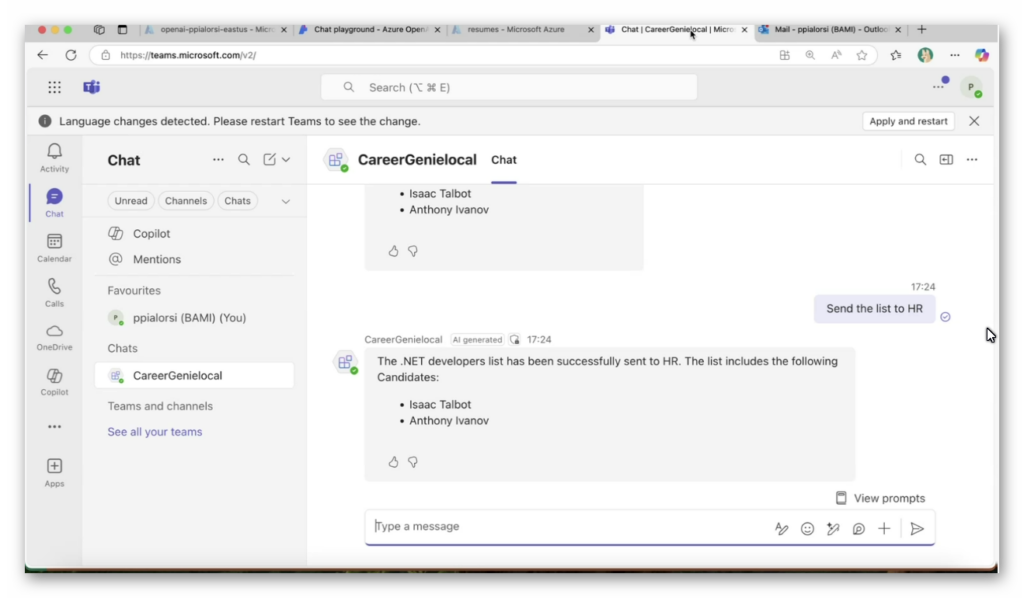Image resolution: width=1024 pixels, height=598 pixels.
Task: Open OneDrive from left rail
Action: [54, 337]
